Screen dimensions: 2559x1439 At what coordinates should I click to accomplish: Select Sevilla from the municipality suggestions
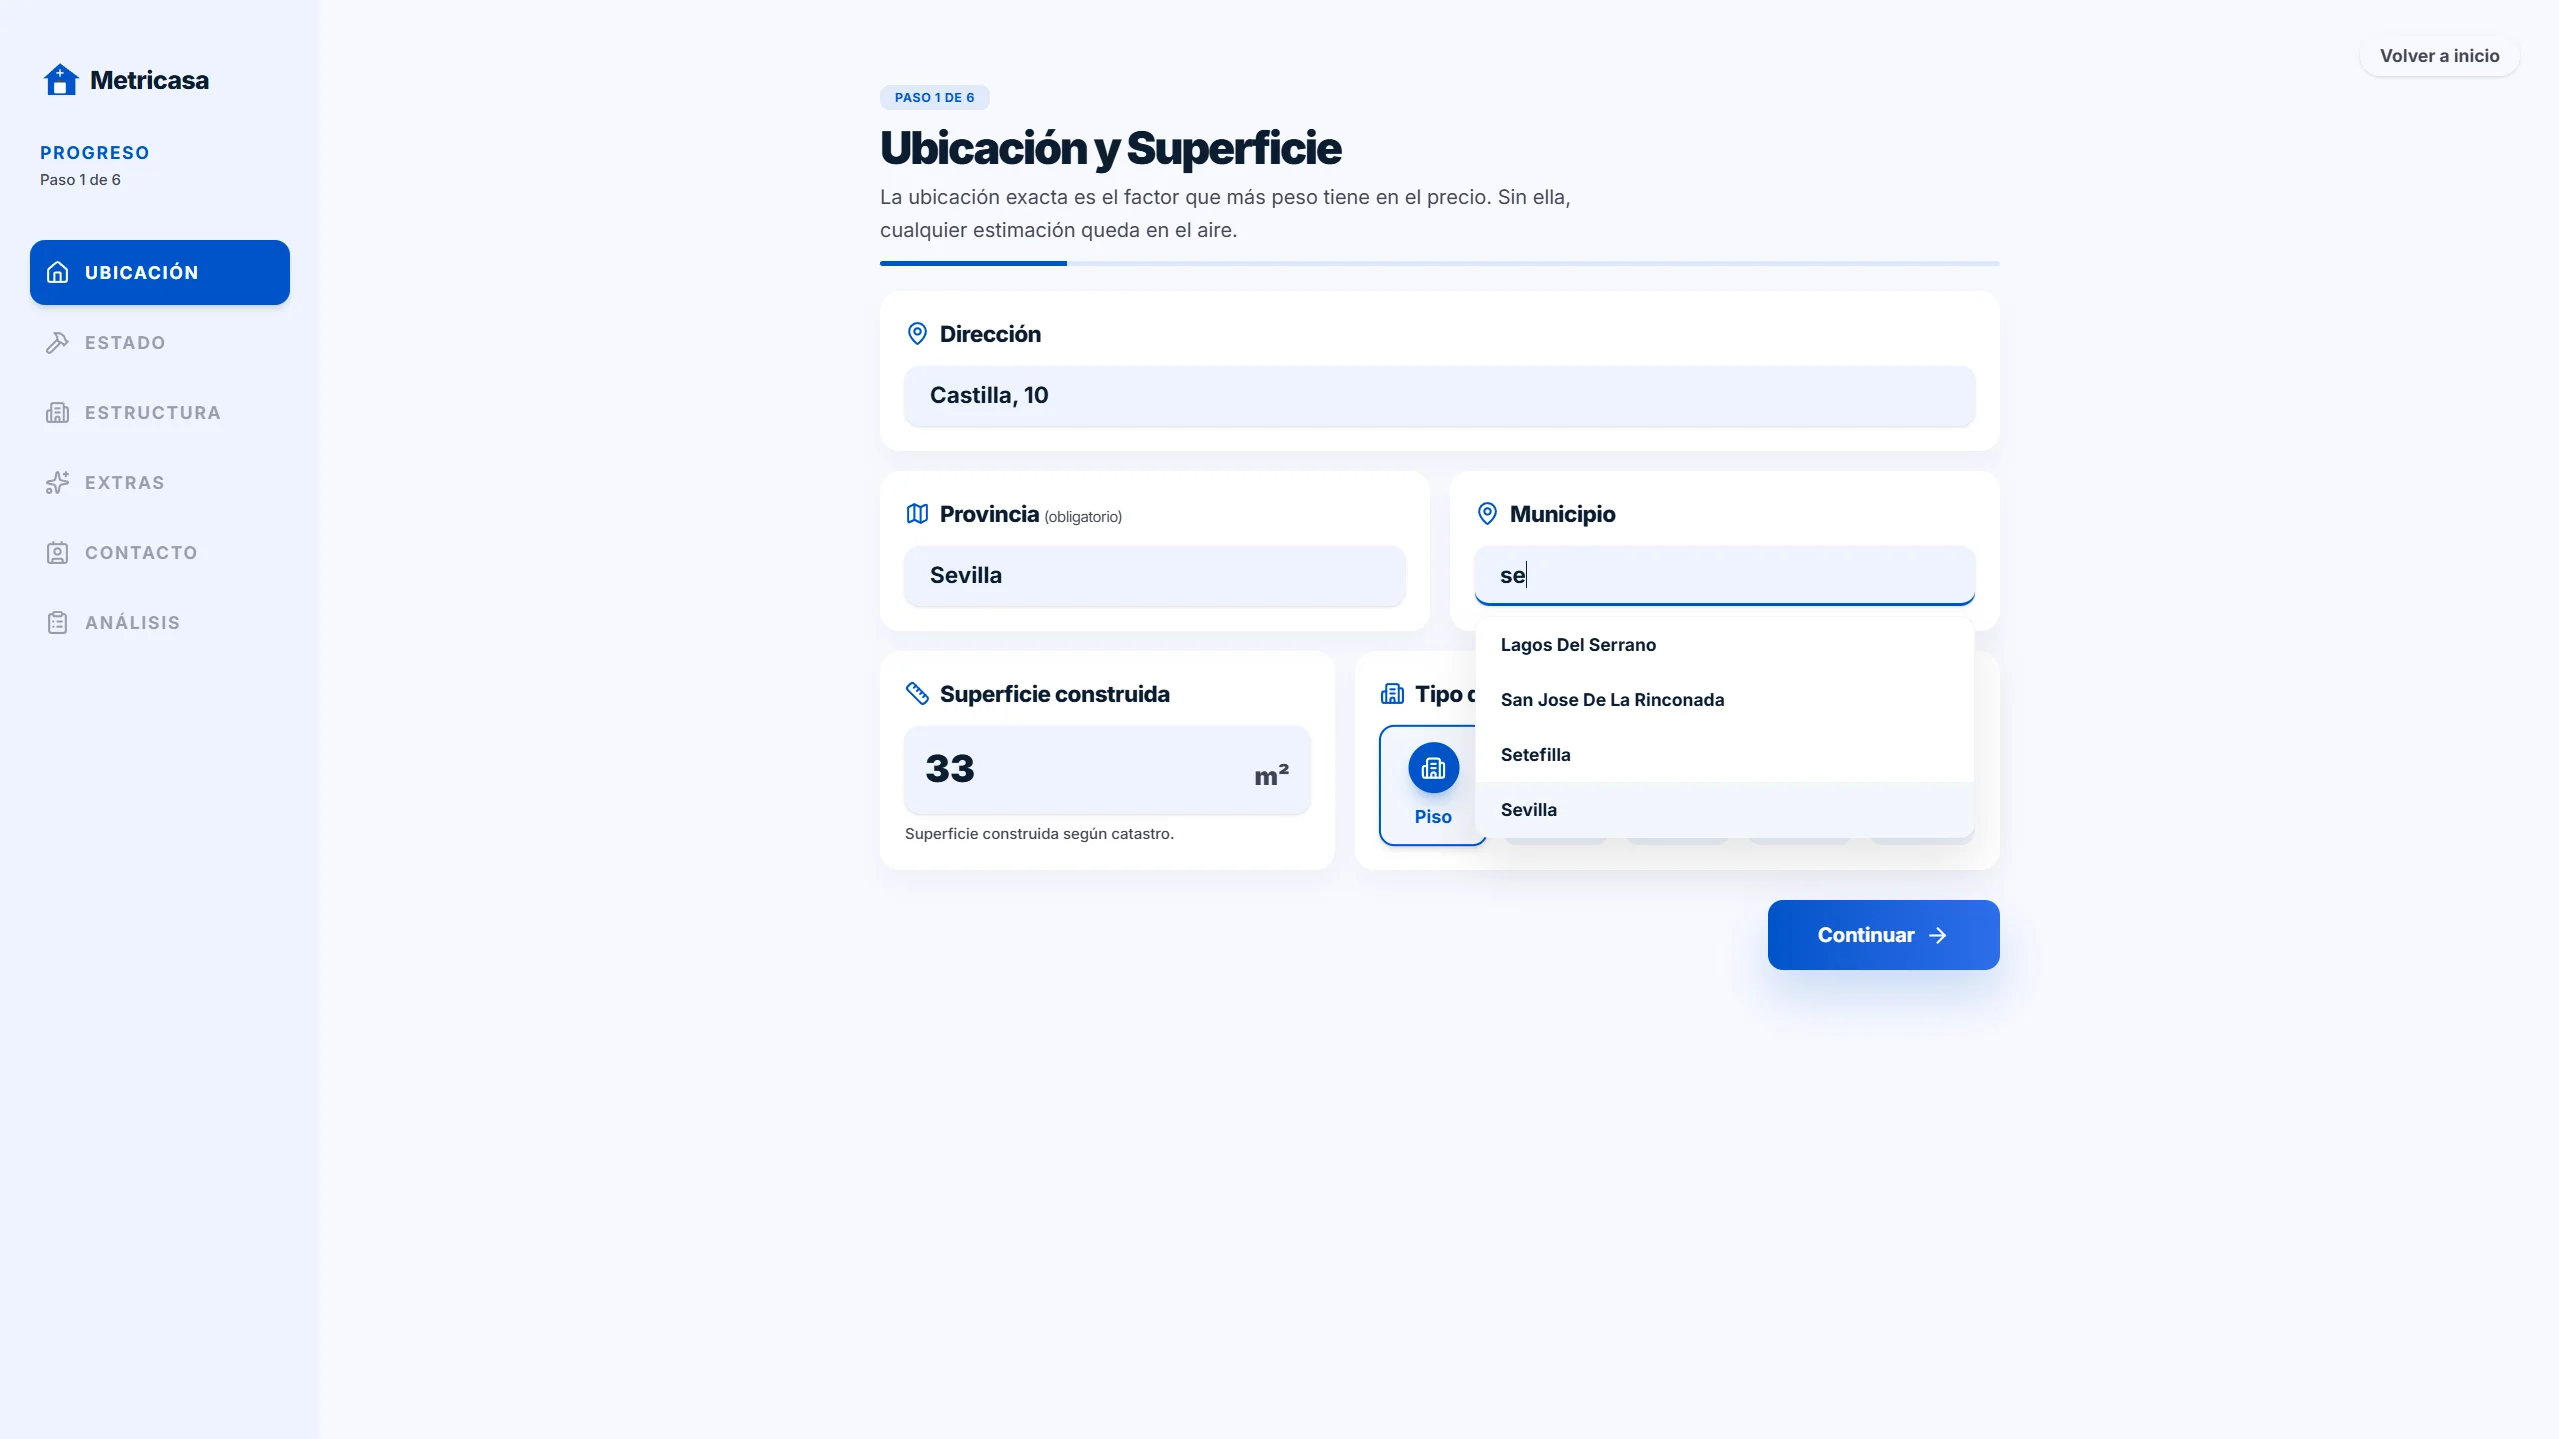click(x=1528, y=809)
